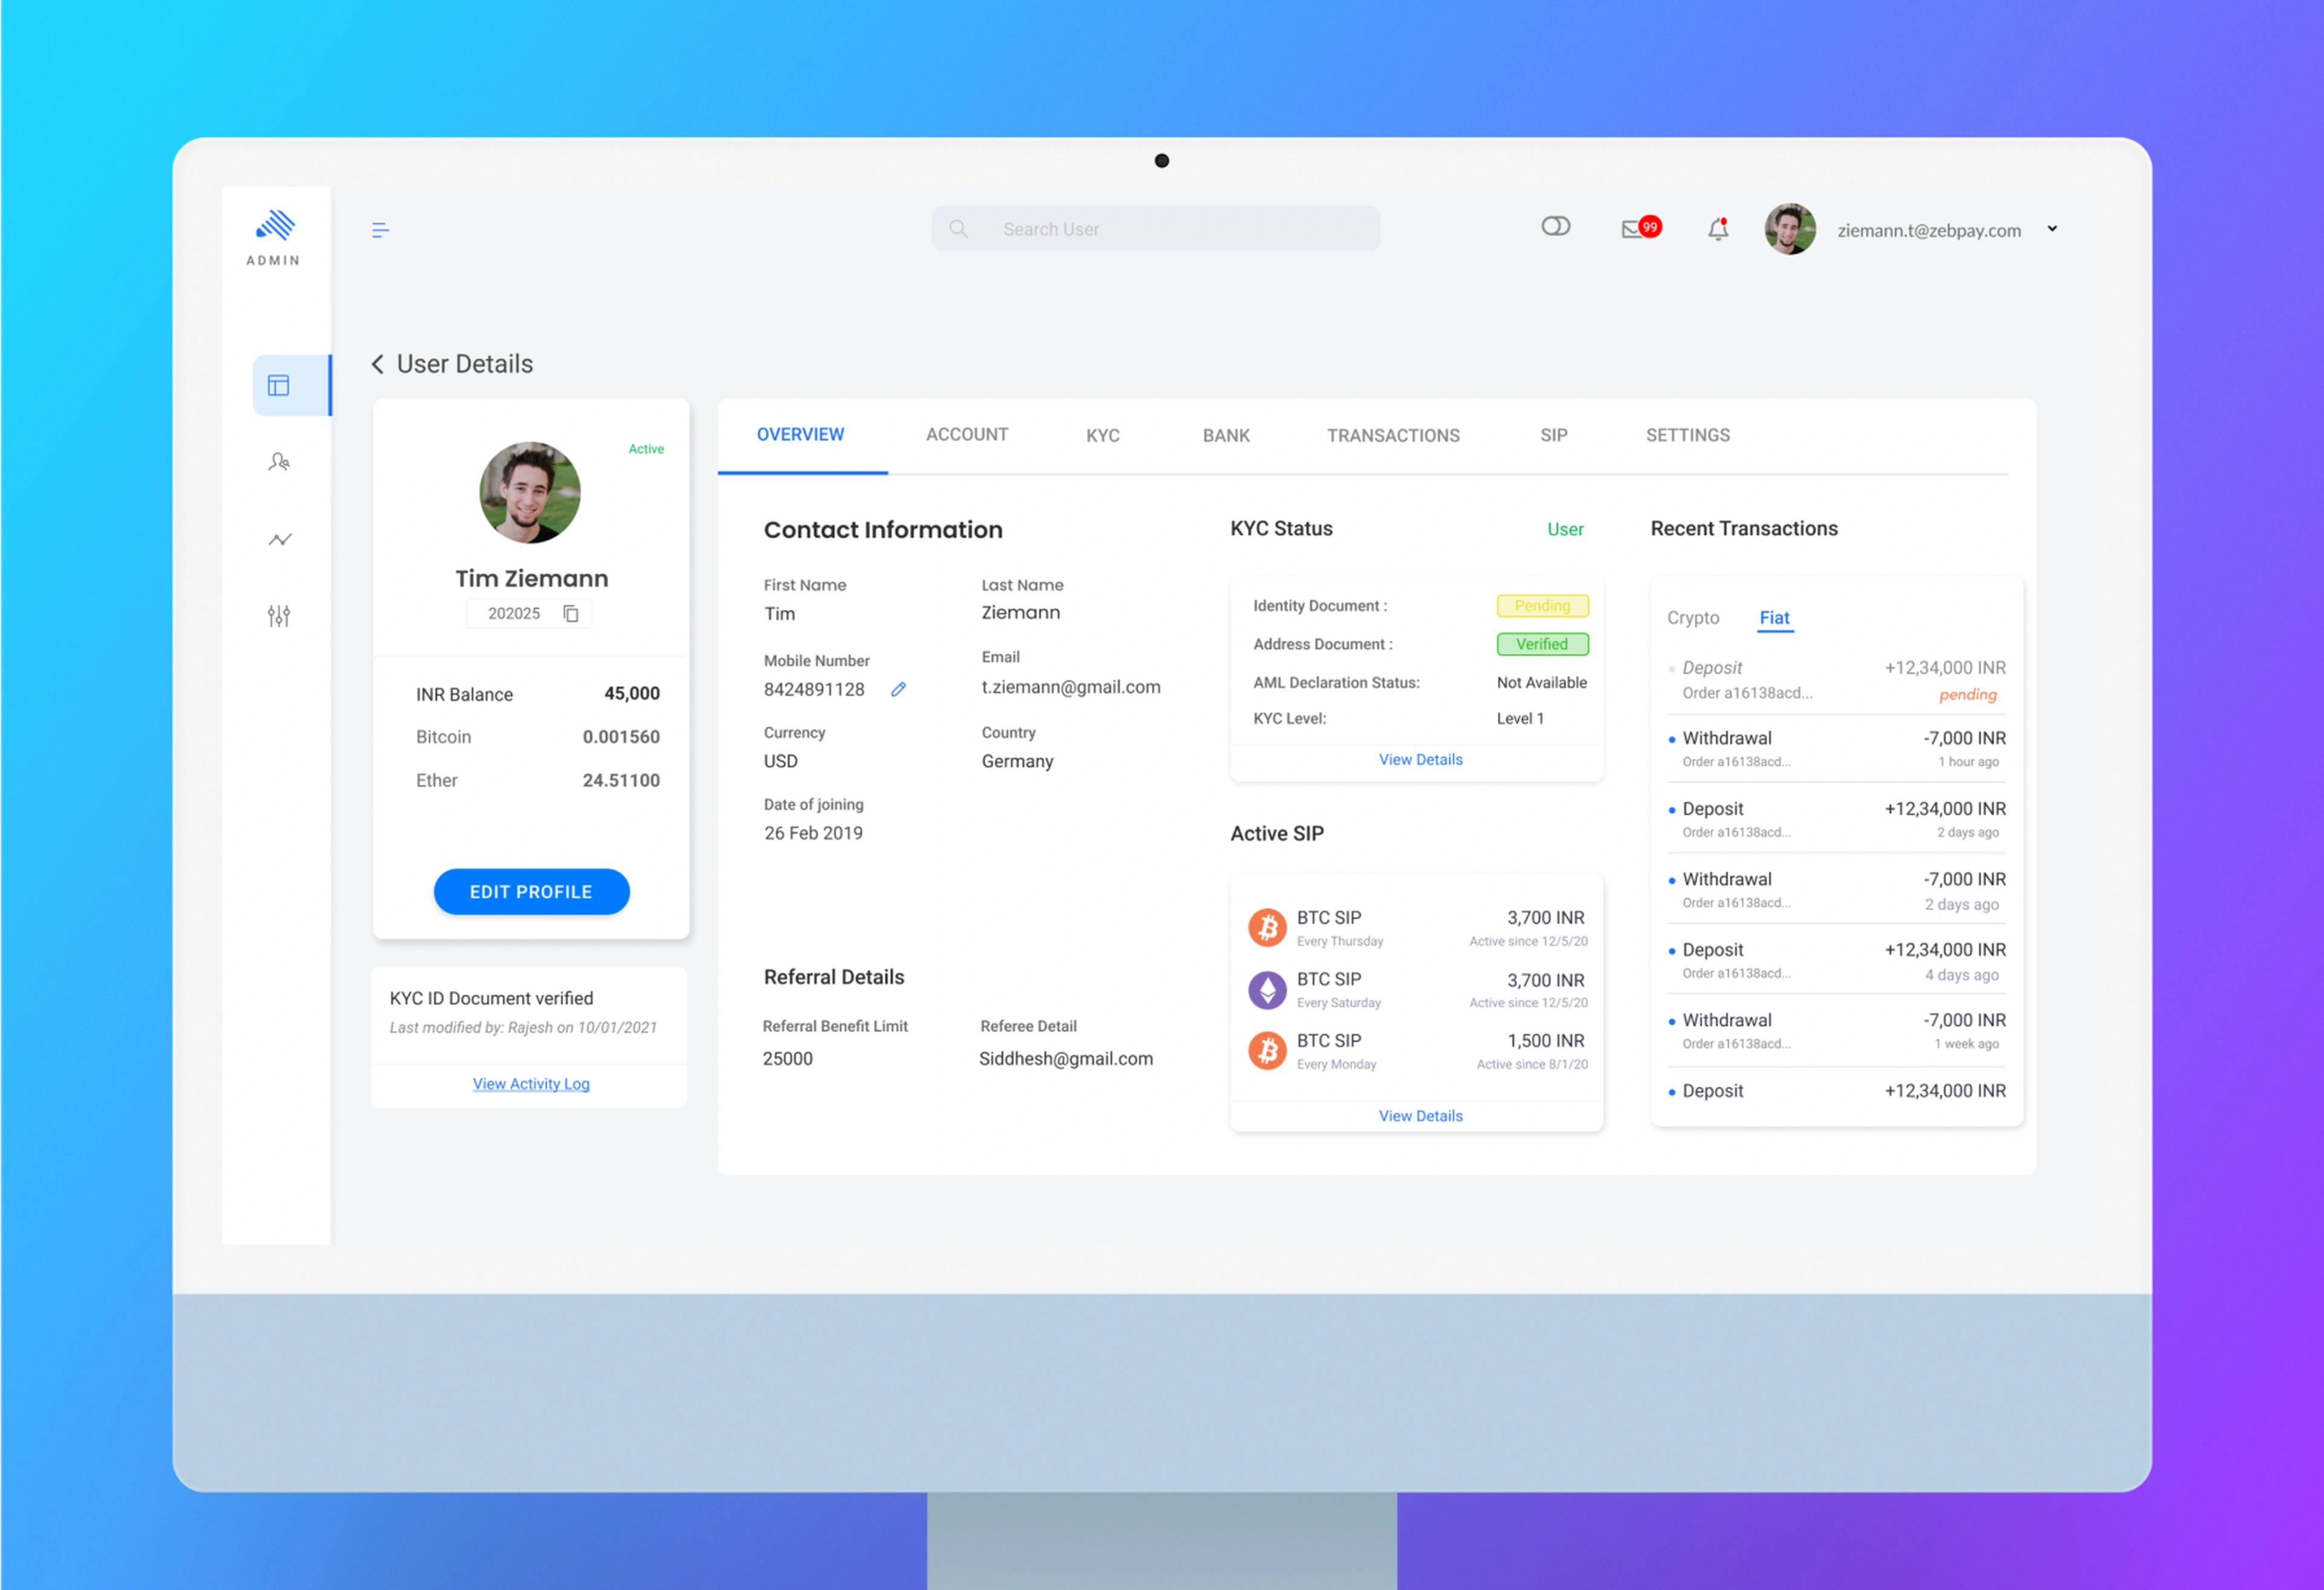Switch Recent Transactions to Crypto view
Screen dimensions: 2324x1590
(1693, 617)
